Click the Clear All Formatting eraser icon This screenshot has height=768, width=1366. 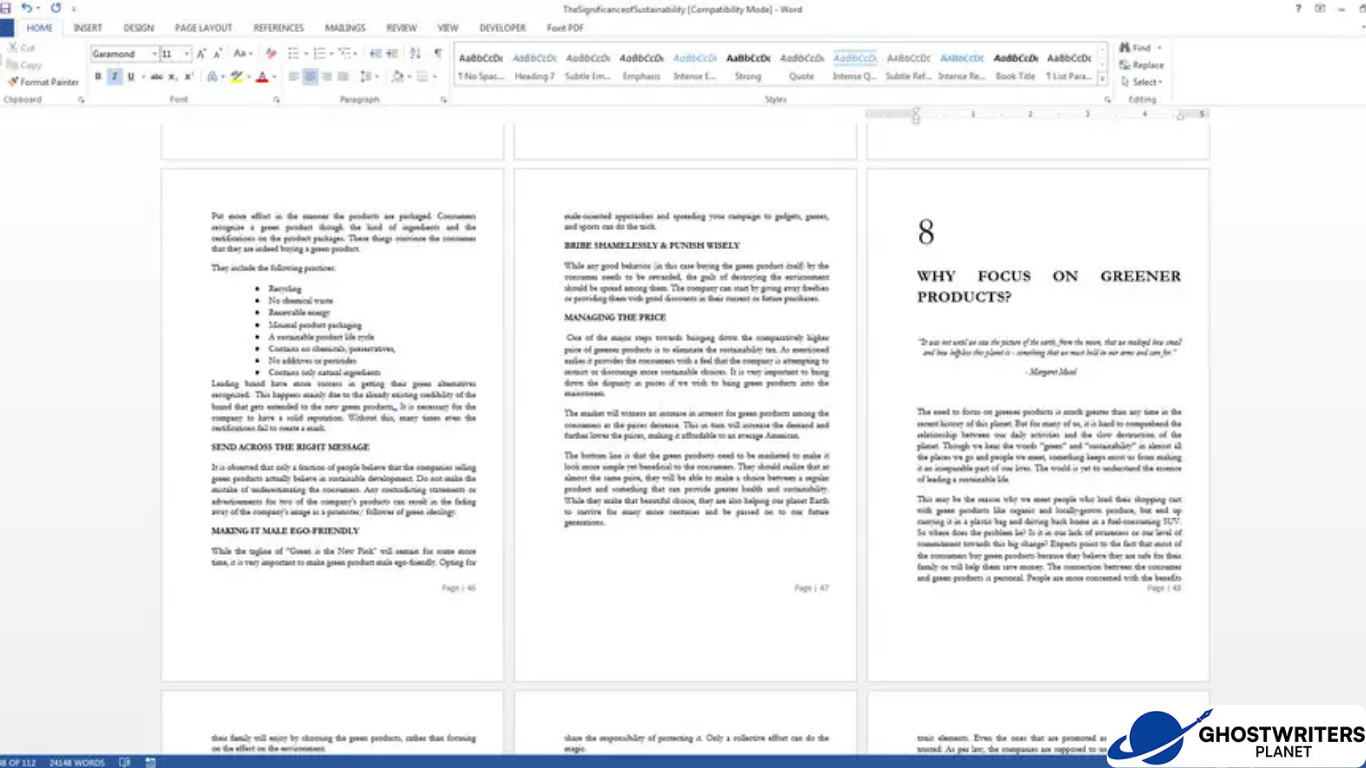click(x=270, y=54)
